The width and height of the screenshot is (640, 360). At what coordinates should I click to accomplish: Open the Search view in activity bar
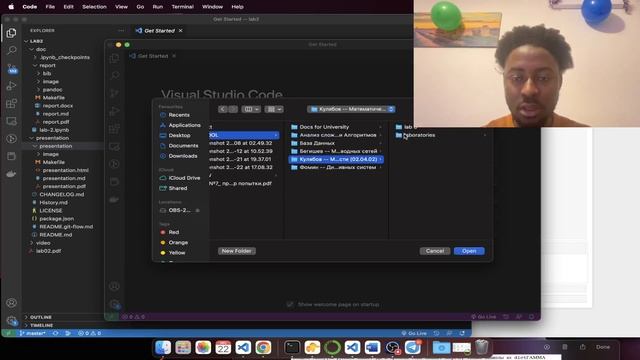11,50
